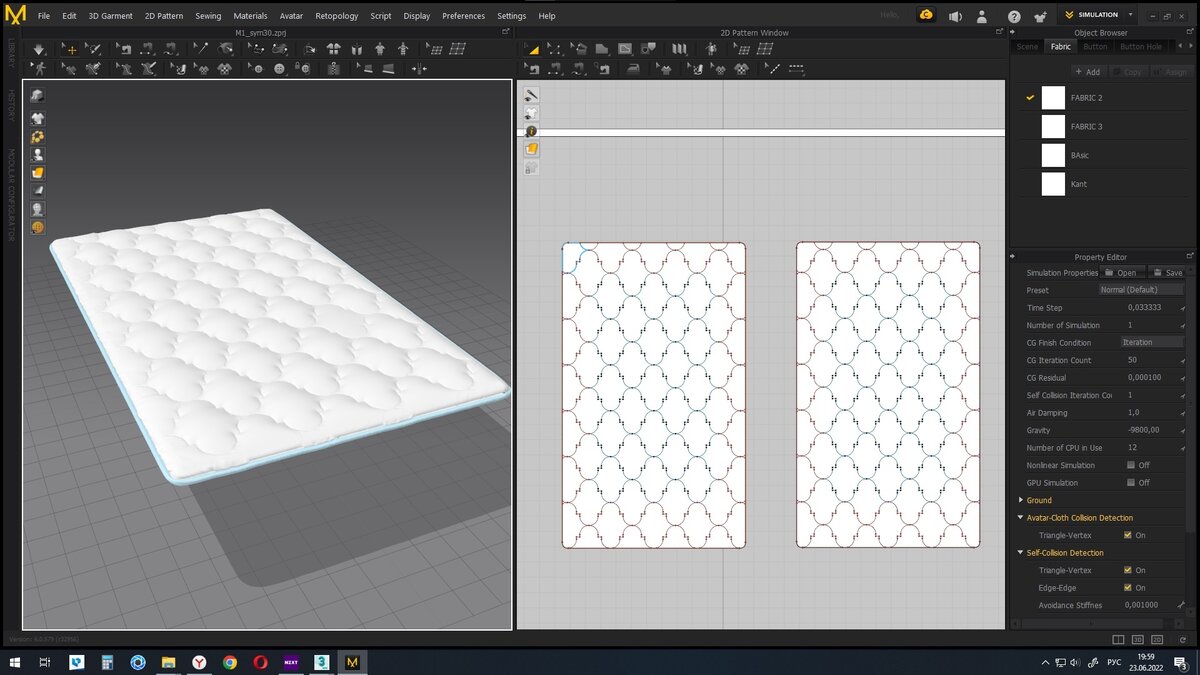Switch to the Button Hole tab
Screen dimensions: 1200x675
point(1140,47)
